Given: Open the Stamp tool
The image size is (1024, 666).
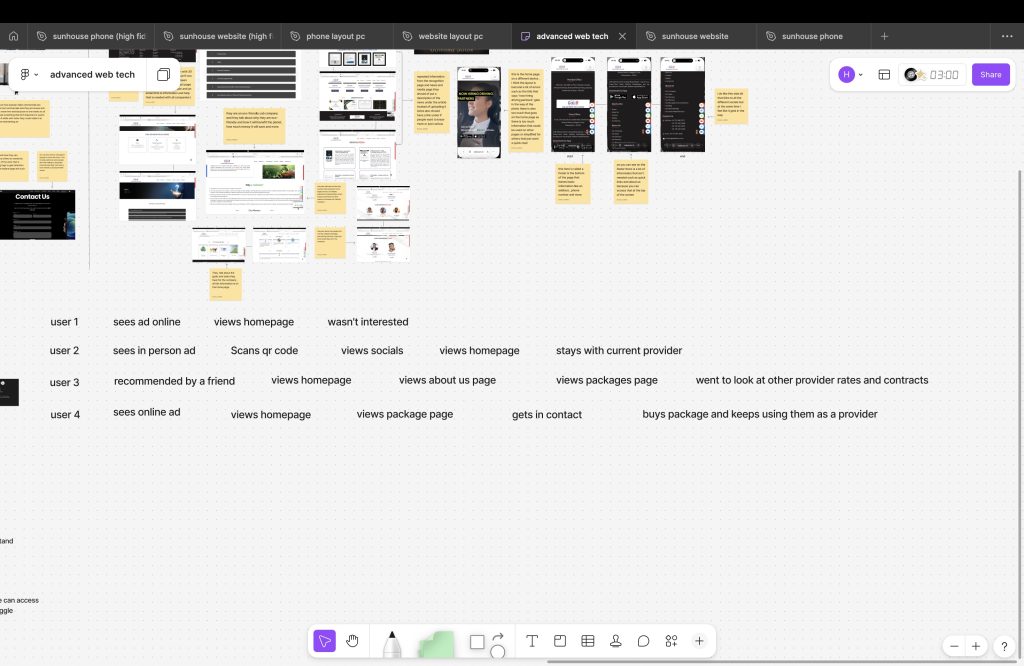Looking at the screenshot, I should coord(616,641).
